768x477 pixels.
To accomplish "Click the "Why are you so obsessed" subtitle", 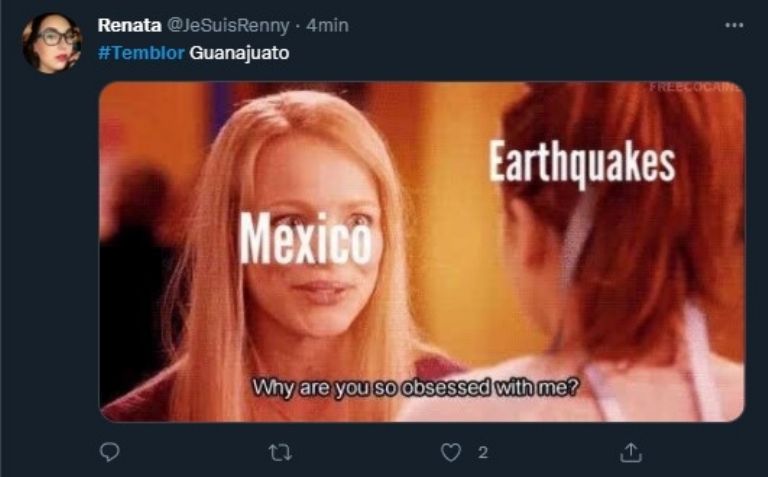I will pos(415,387).
